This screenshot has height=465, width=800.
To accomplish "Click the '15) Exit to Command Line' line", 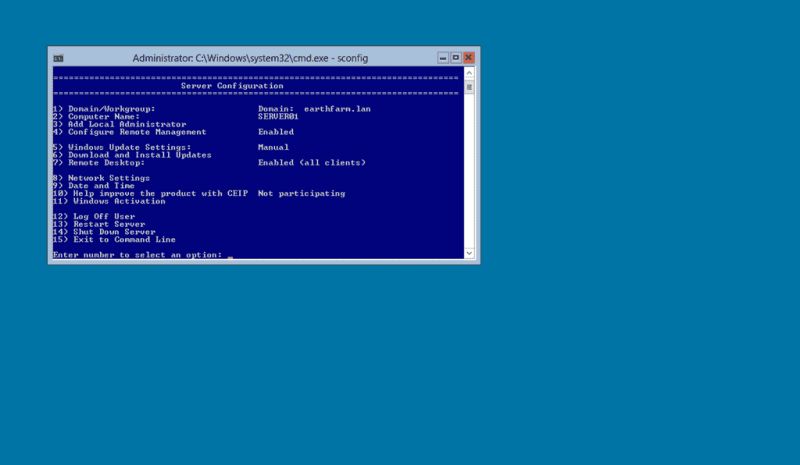I will pos(114,239).
